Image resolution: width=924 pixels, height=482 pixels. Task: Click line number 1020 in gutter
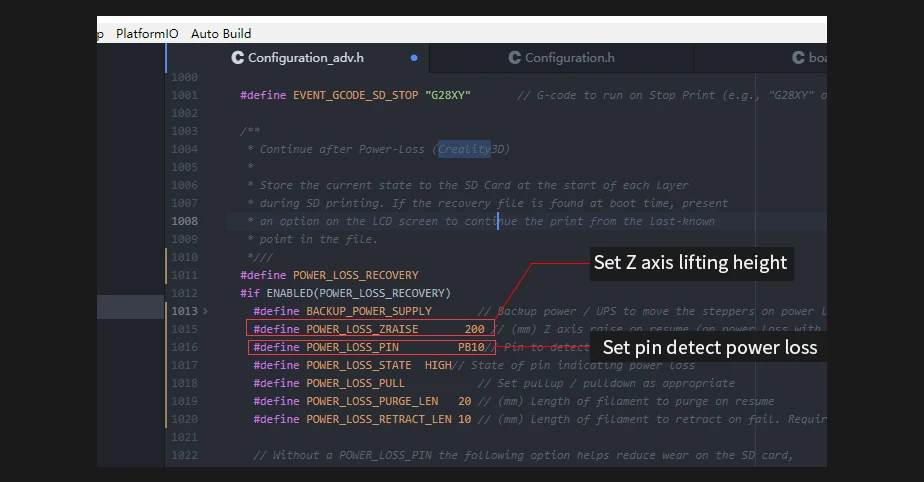(184, 419)
